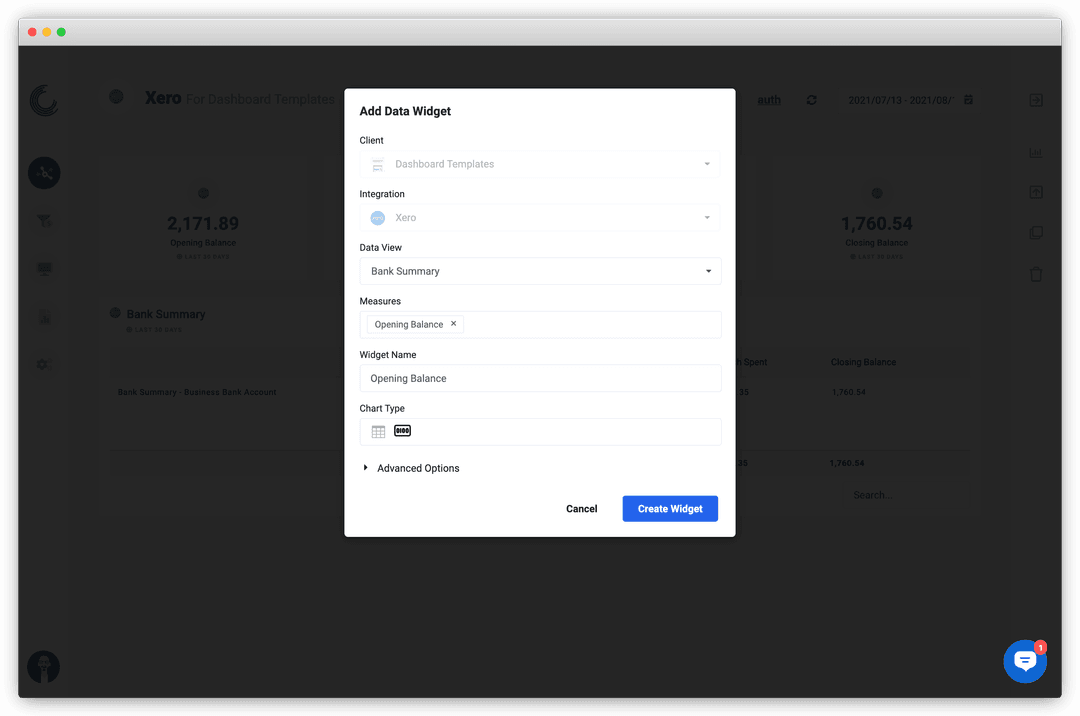Click the 2,171.89 Opening Balance widget
The width and height of the screenshot is (1080, 716).
203,224
